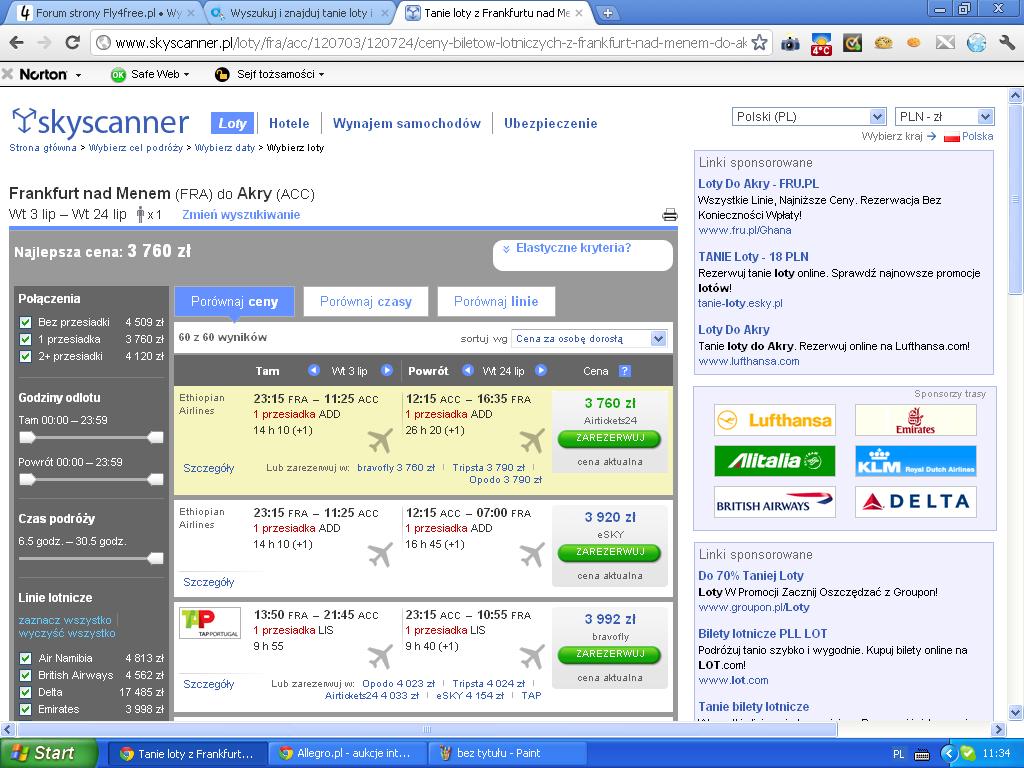
Task: Click the TAP Portugal airline logo
Action: [210, 622]
